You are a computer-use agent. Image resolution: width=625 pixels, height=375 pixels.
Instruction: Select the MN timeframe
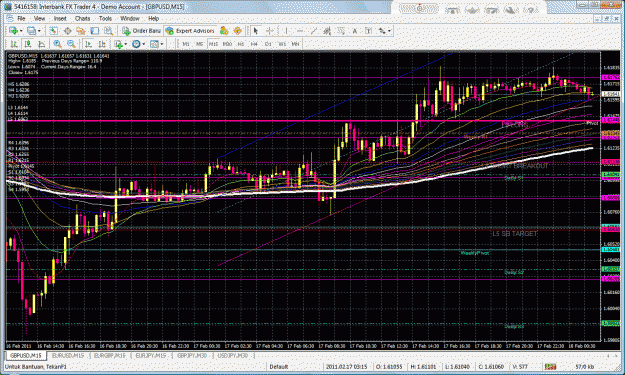coord(295,44)
